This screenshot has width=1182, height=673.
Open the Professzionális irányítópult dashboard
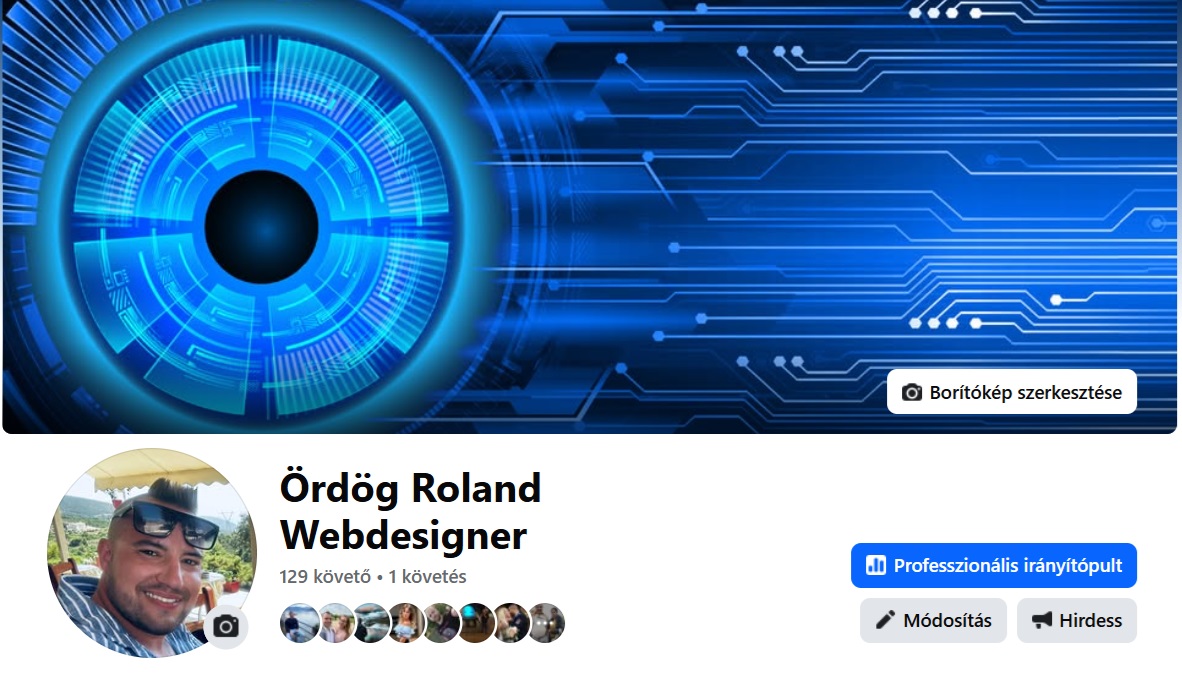pyautogui.click(x=994, y=565)
